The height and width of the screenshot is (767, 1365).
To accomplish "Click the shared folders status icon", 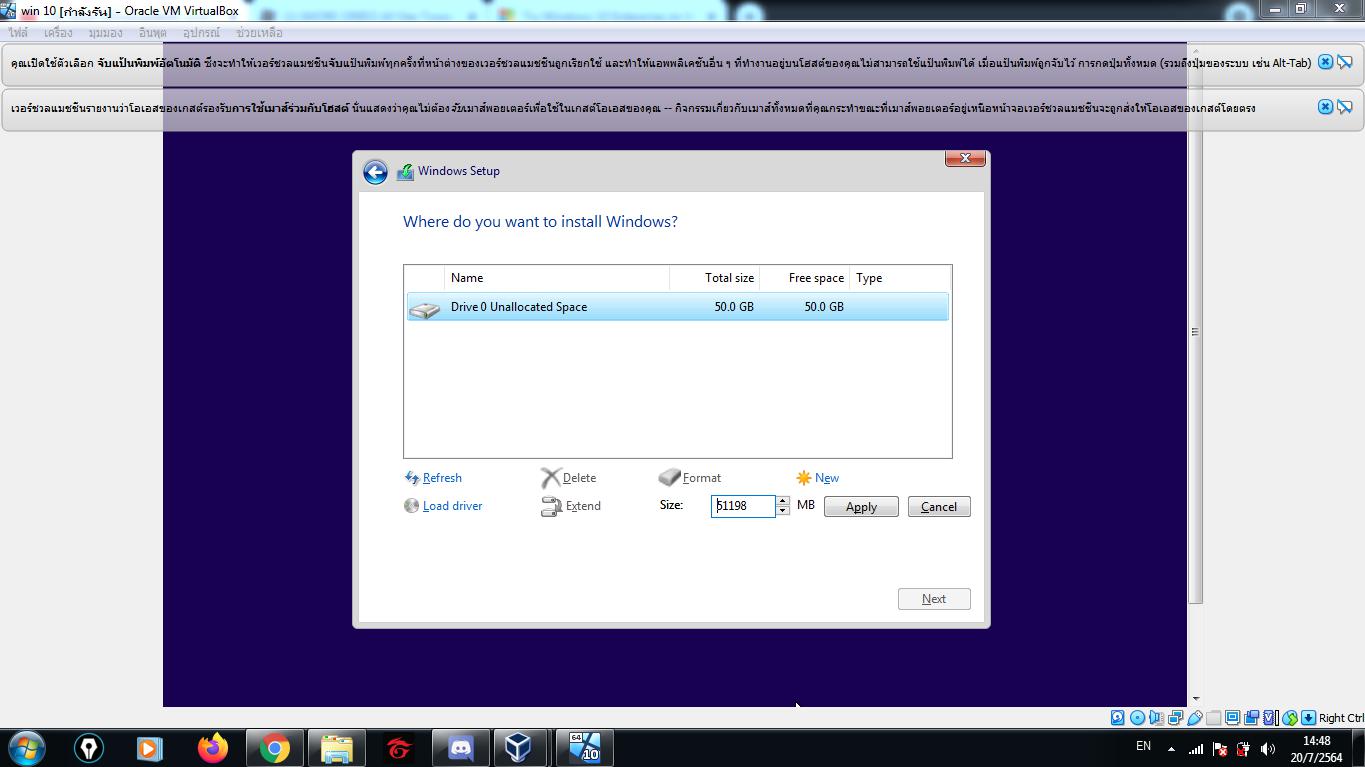I will 1213,718.
